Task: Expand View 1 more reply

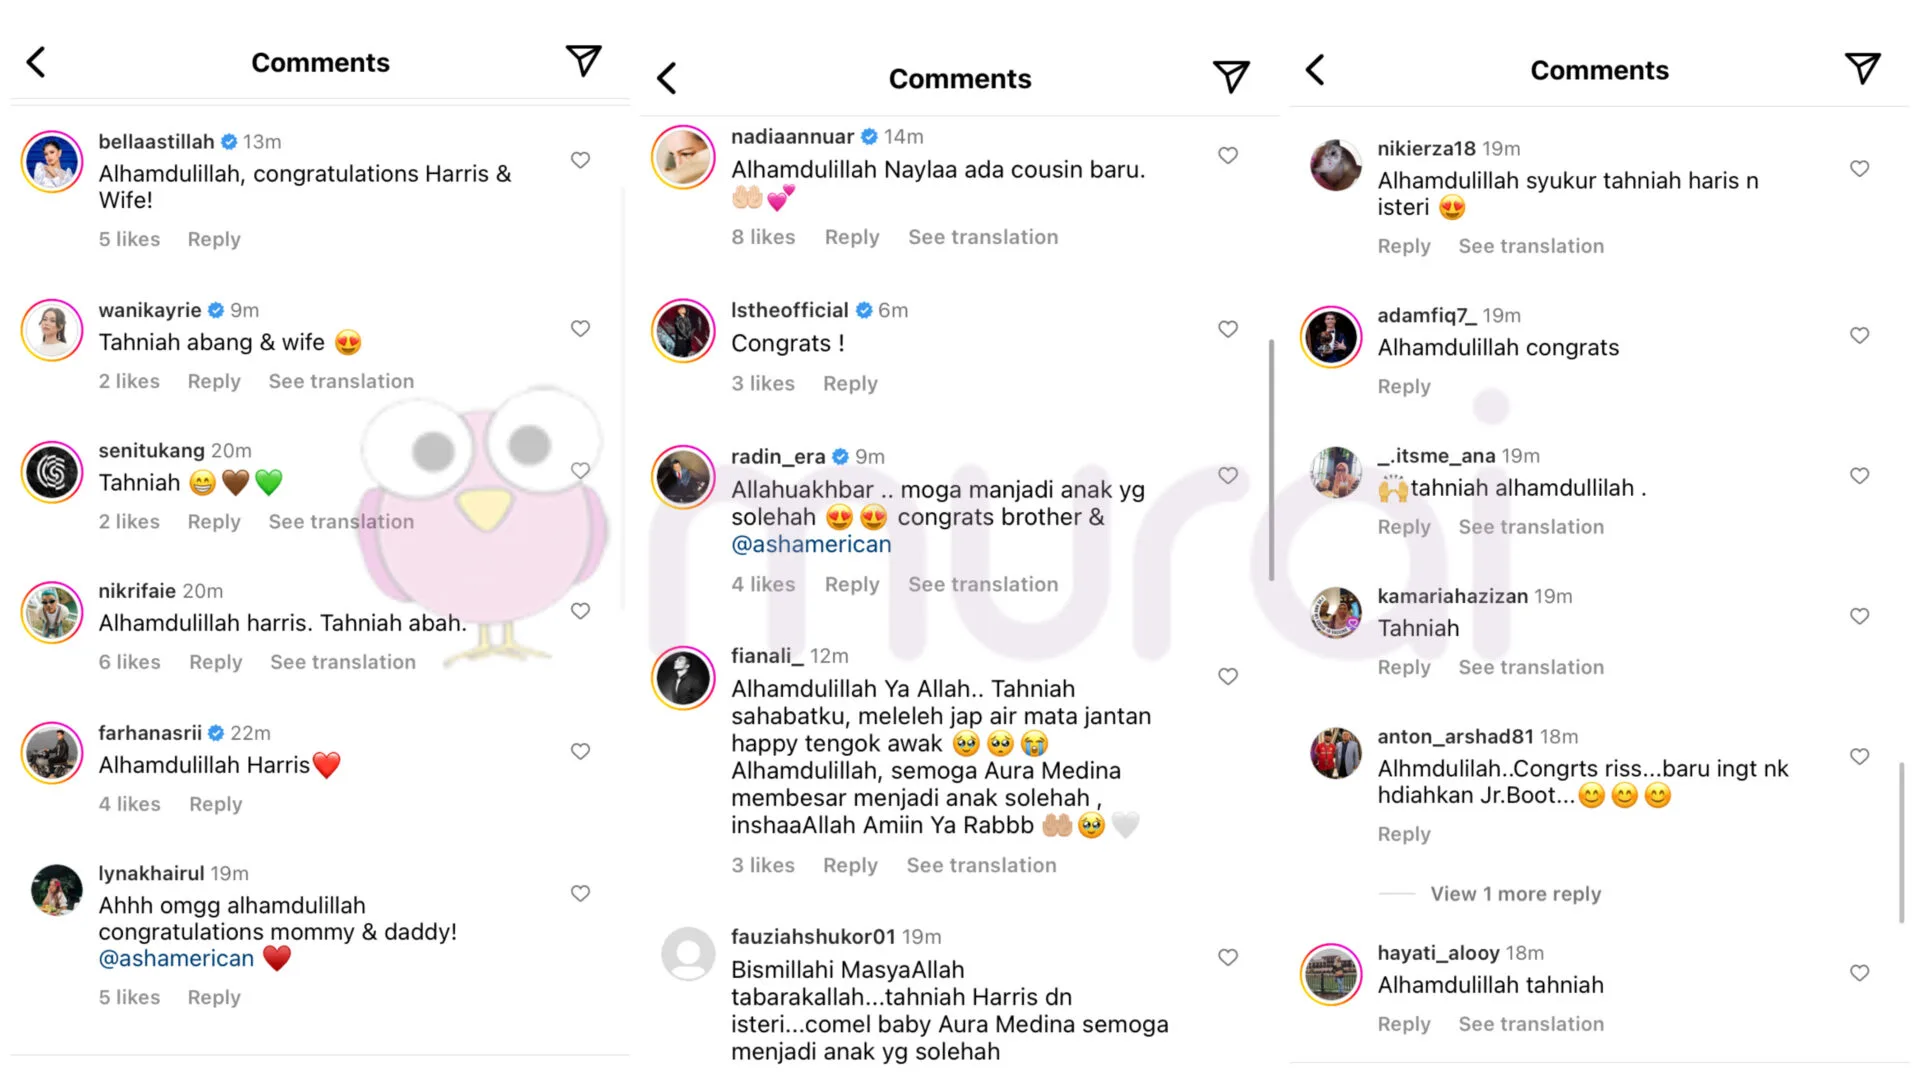Action: pos(1515,894)
